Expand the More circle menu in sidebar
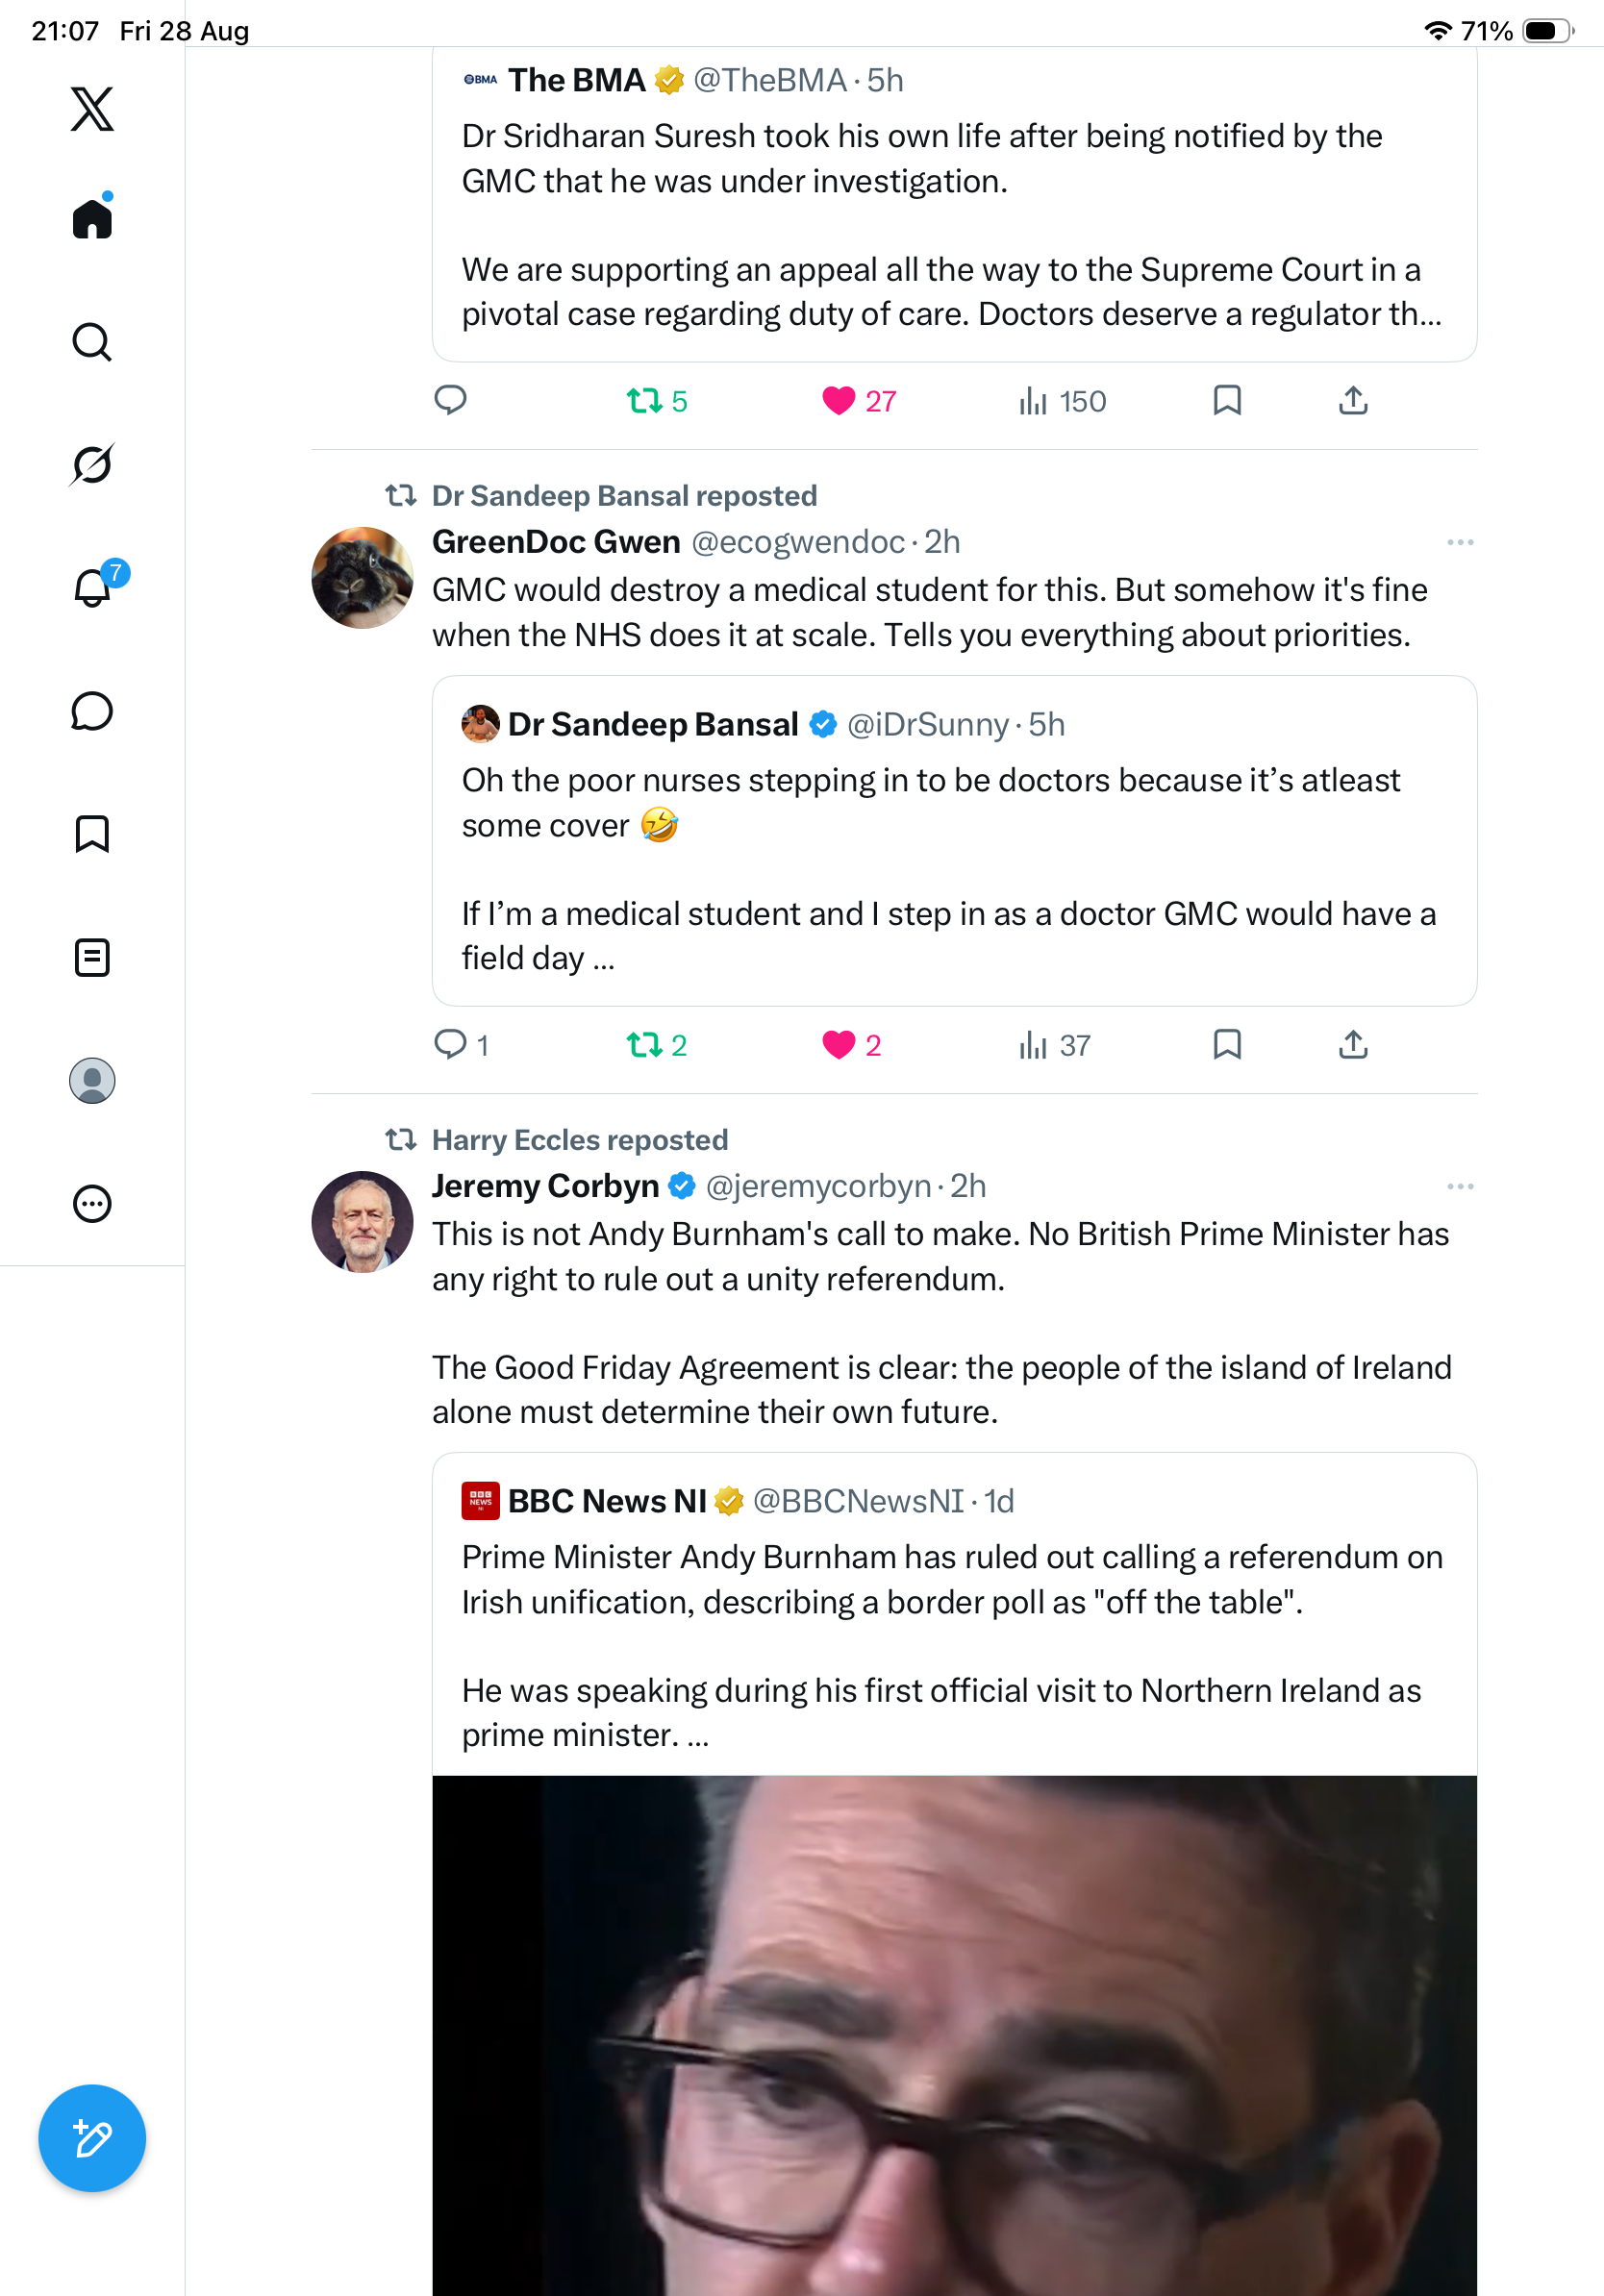The image size is (1604, 2296). [x=92, y=1204]
